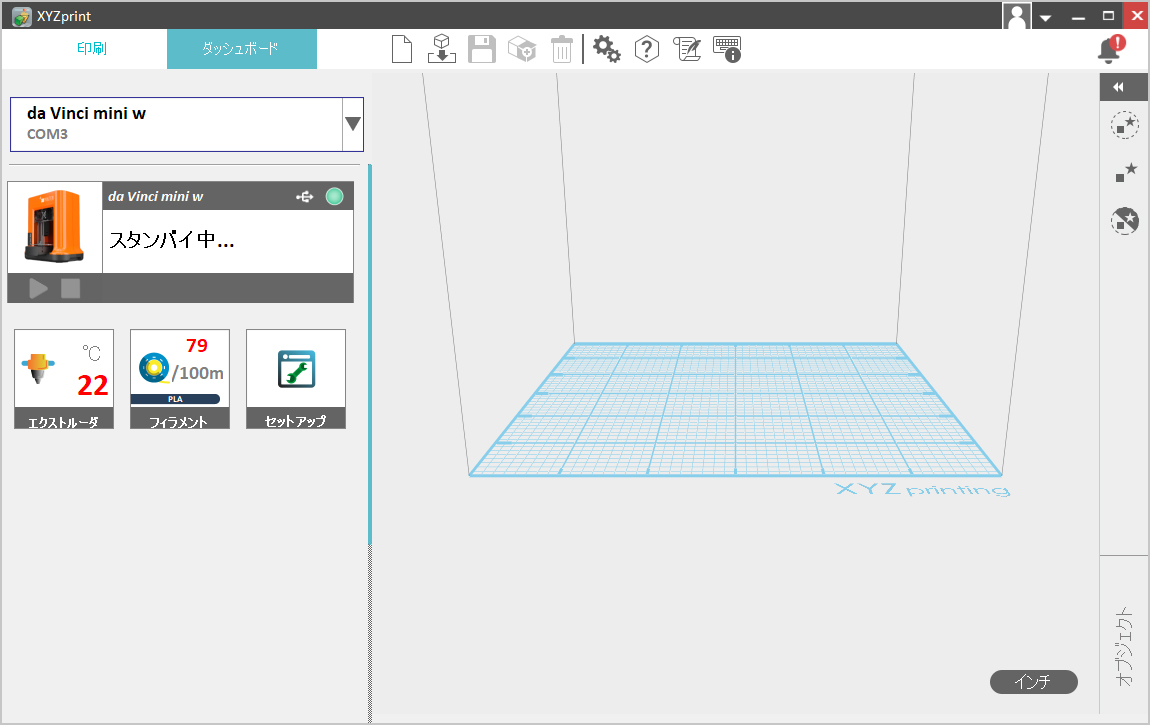
Task: Click the user account avatar icon
Action: (x=1017, y=16)
